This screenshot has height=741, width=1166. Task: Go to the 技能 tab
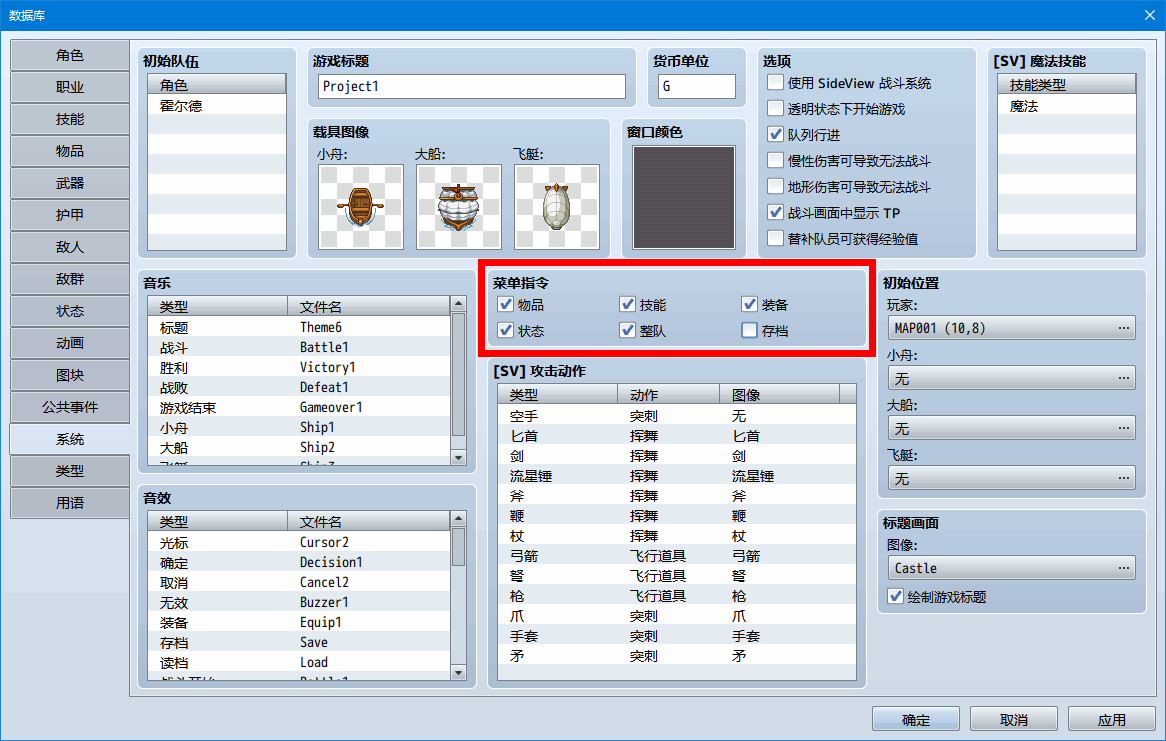70,119
